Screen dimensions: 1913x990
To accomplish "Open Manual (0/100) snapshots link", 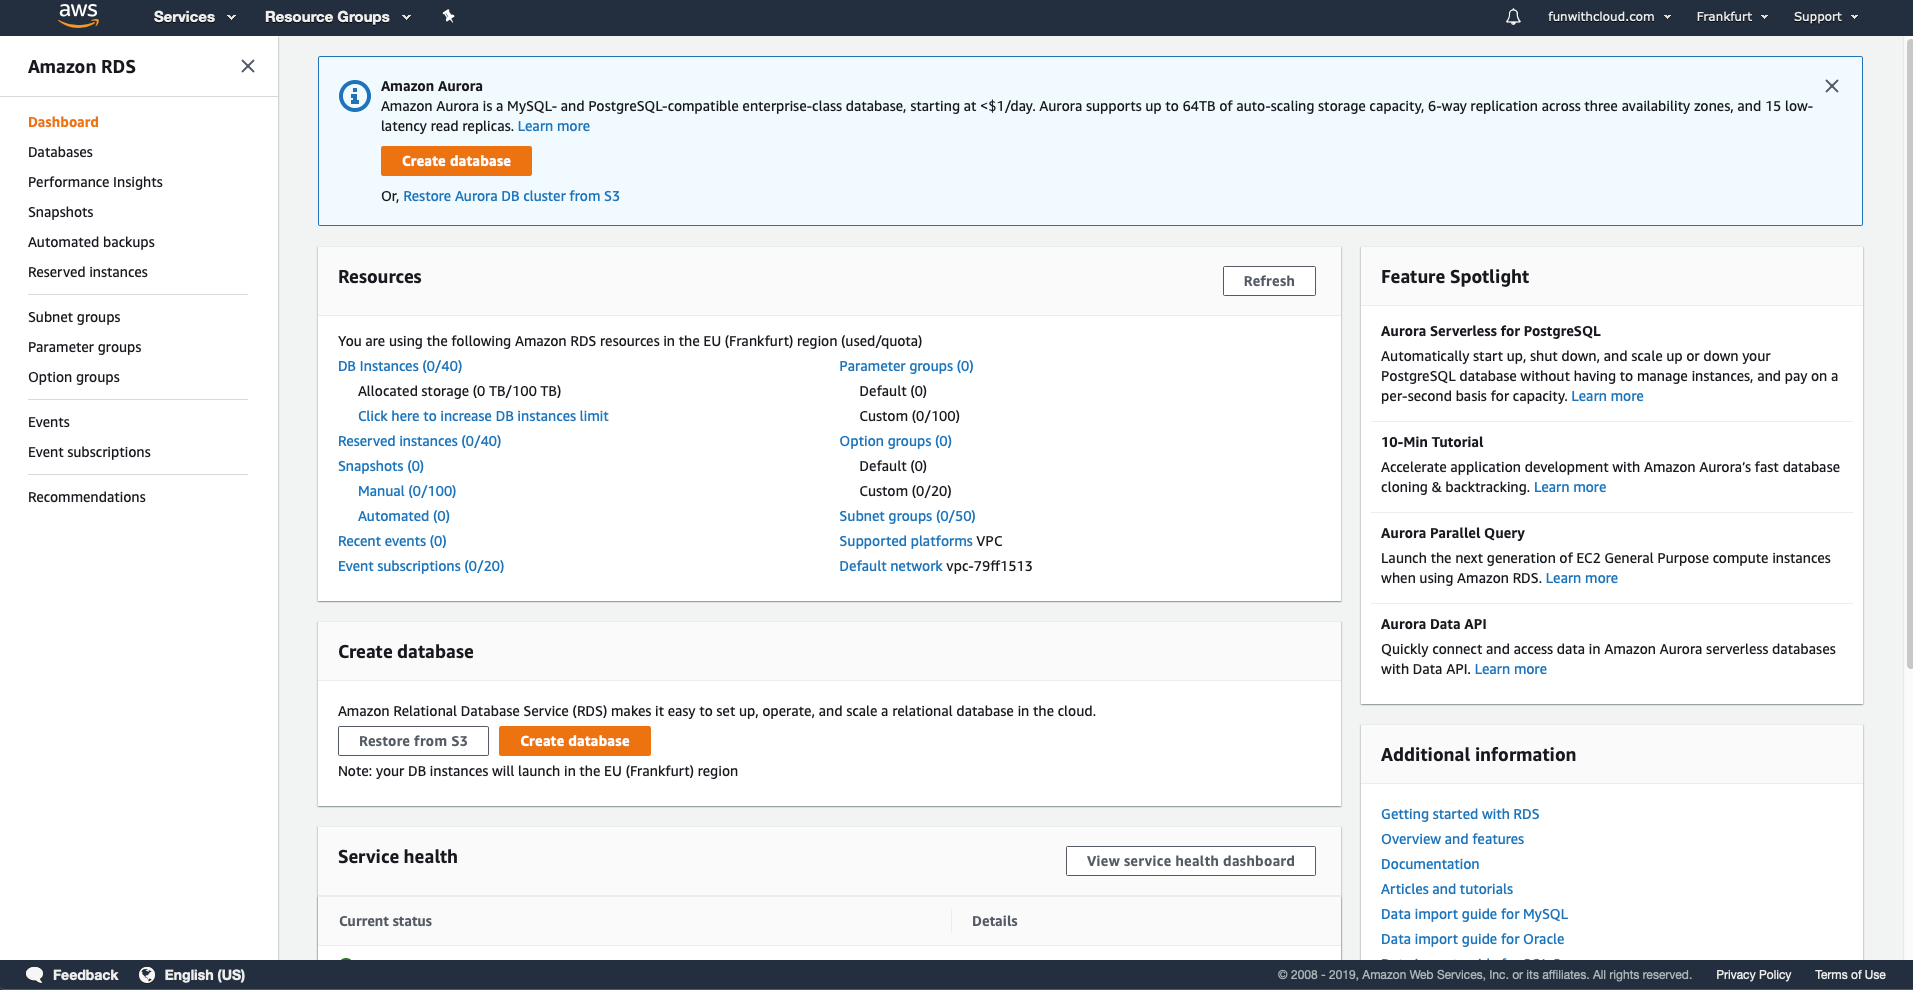I will (407, 491).
